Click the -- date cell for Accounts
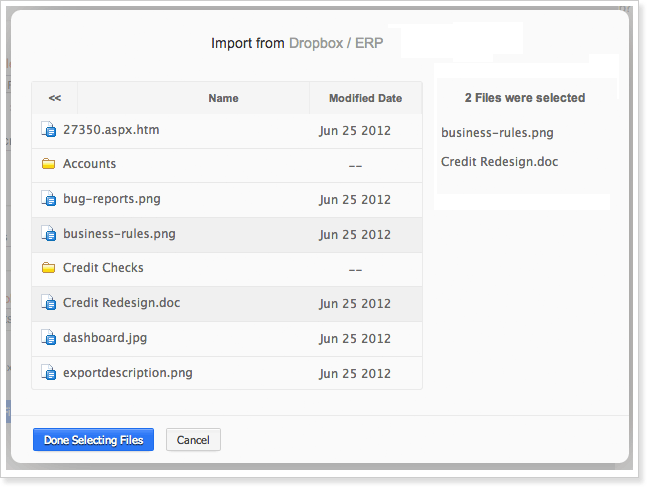This screenshot has height=488, width=650. [x=355, y=166]
